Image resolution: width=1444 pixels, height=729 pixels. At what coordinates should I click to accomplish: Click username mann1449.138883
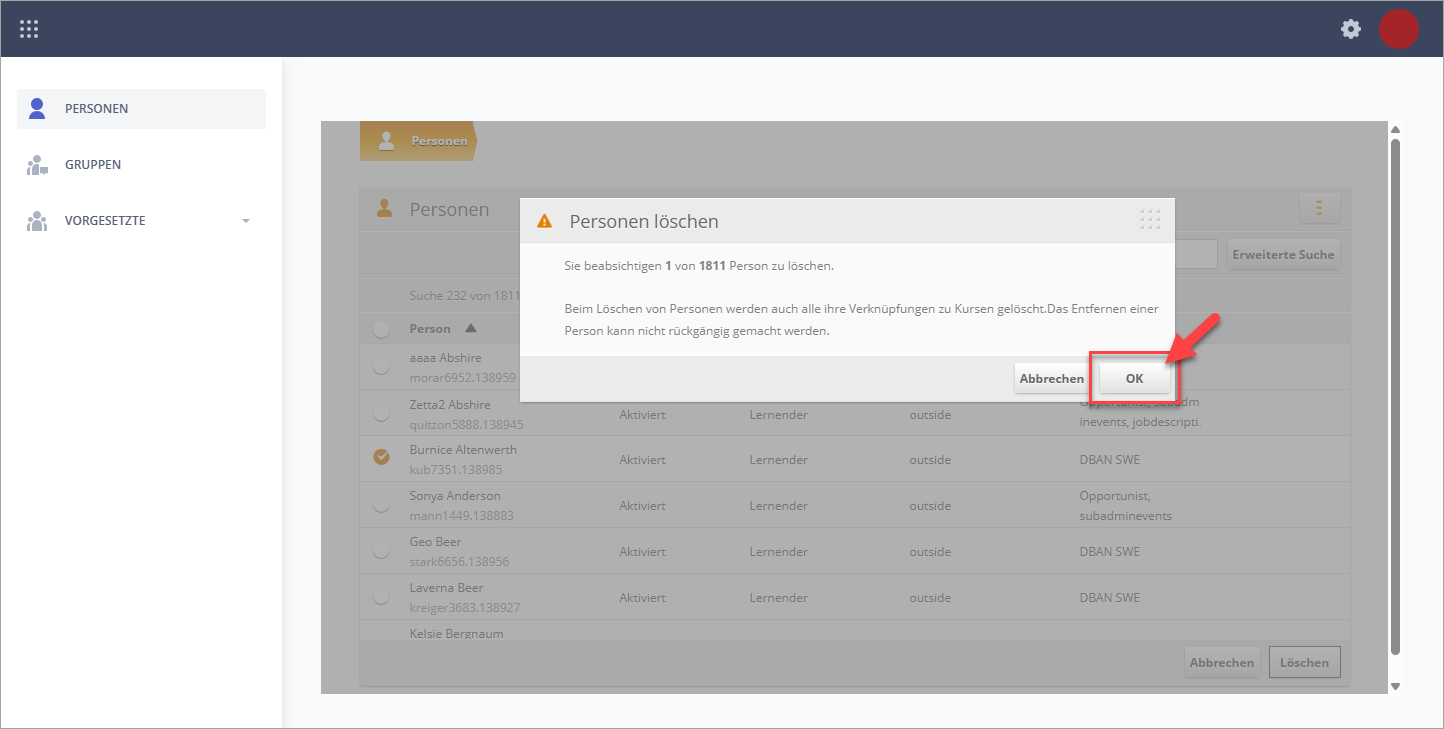462,515
